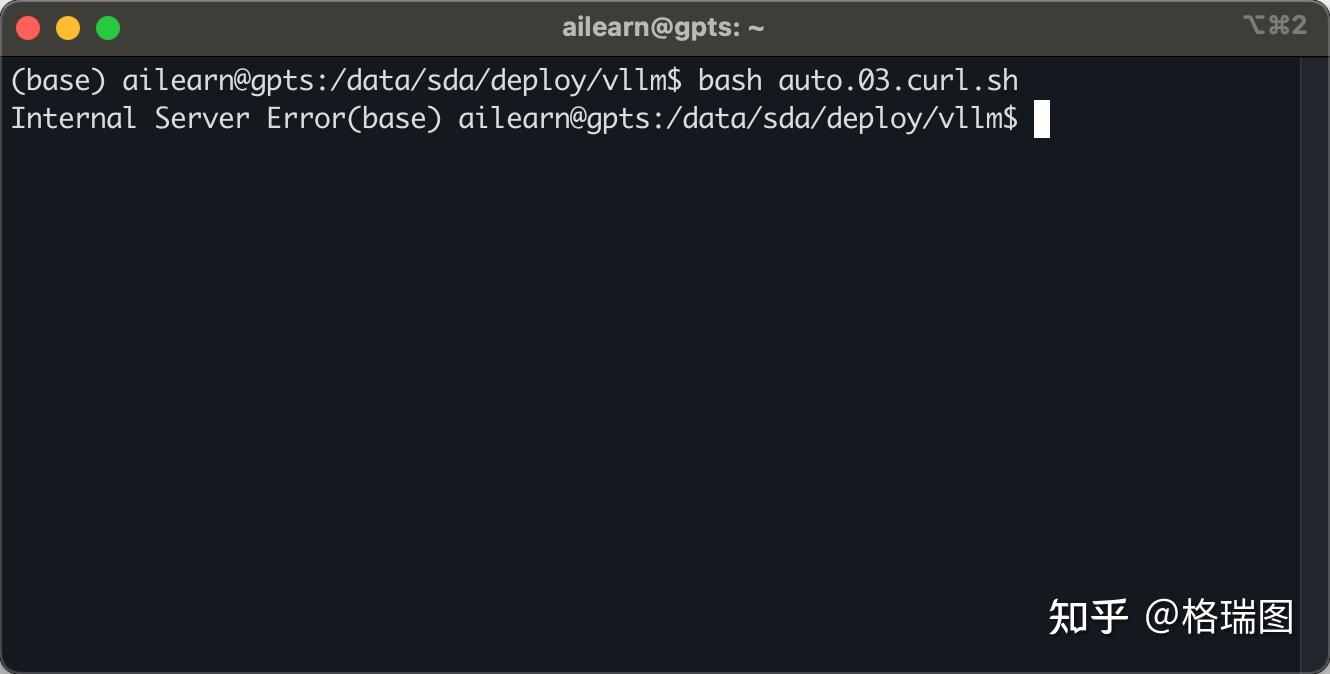Image resolution: width=1330 pixels, height=674 pixels.
Task: Click the (base) prefix starting the first line
Action: pos(58,79)
